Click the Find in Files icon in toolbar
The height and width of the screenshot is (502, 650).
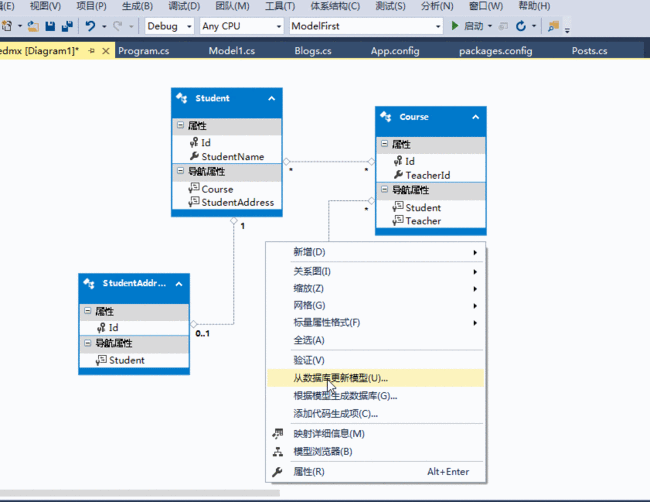(553, 26)
